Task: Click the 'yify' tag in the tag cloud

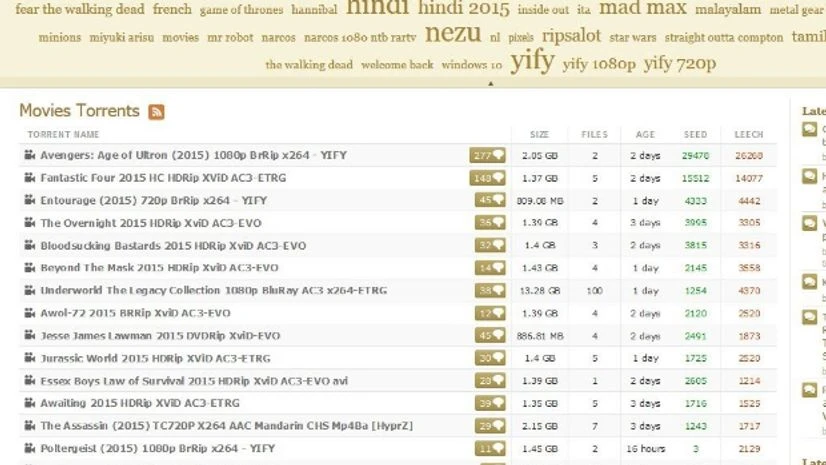Action: tap(533, 61)
